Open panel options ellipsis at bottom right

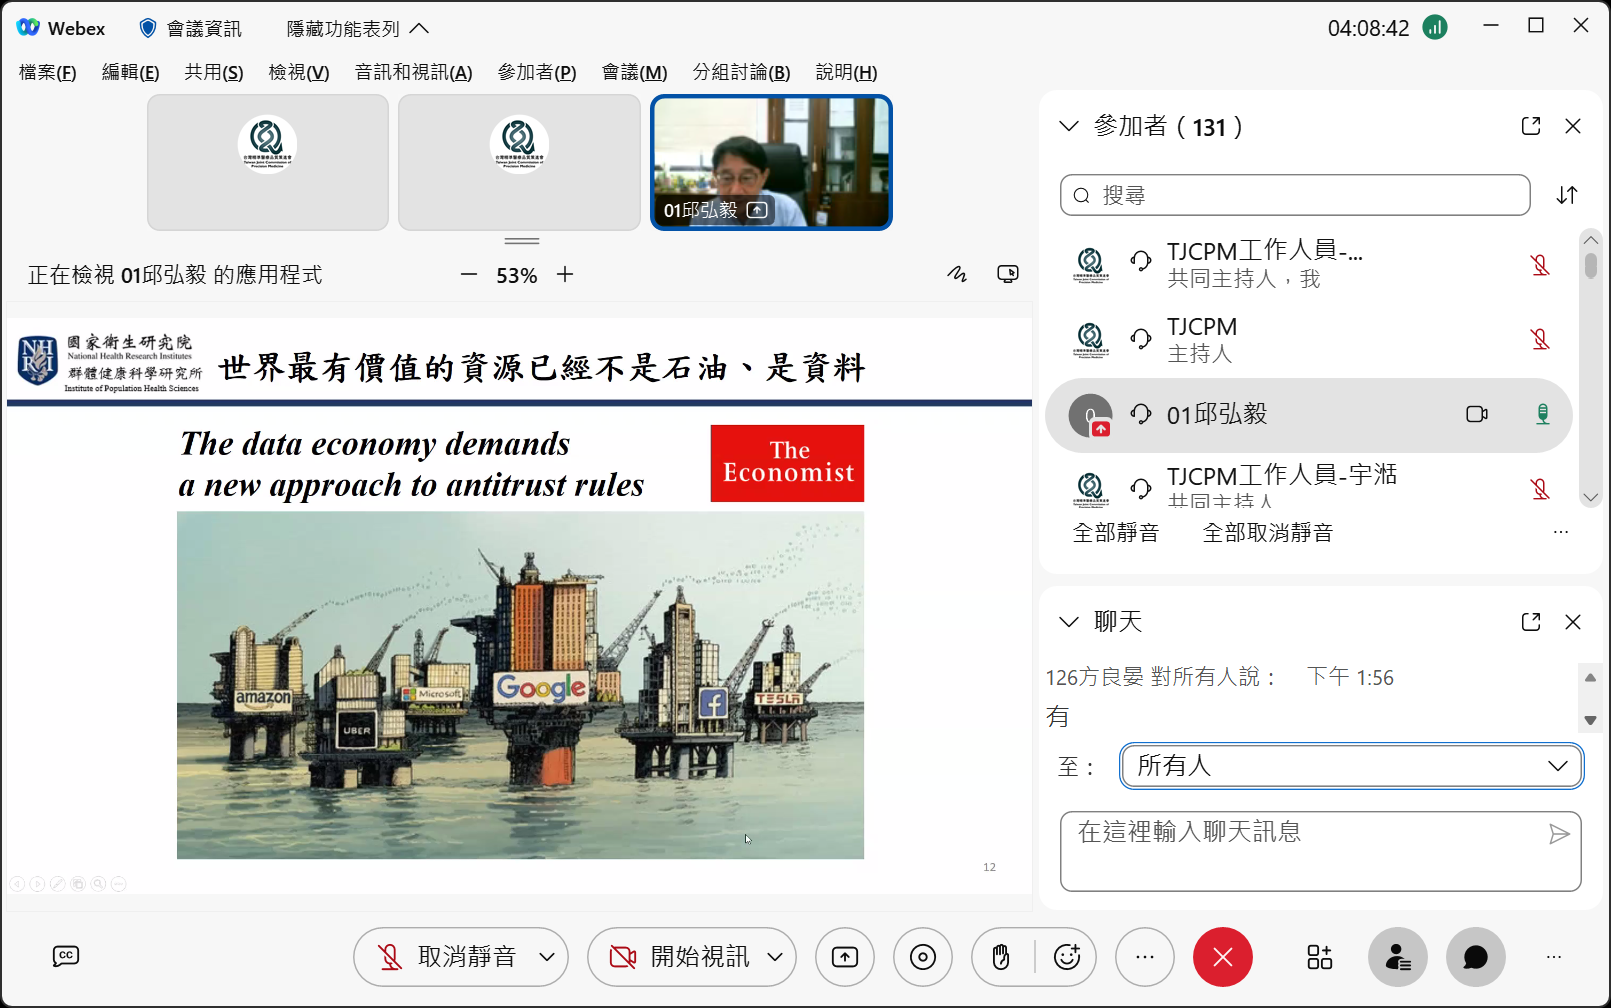pyautogui.click(x=1554, y=957)
